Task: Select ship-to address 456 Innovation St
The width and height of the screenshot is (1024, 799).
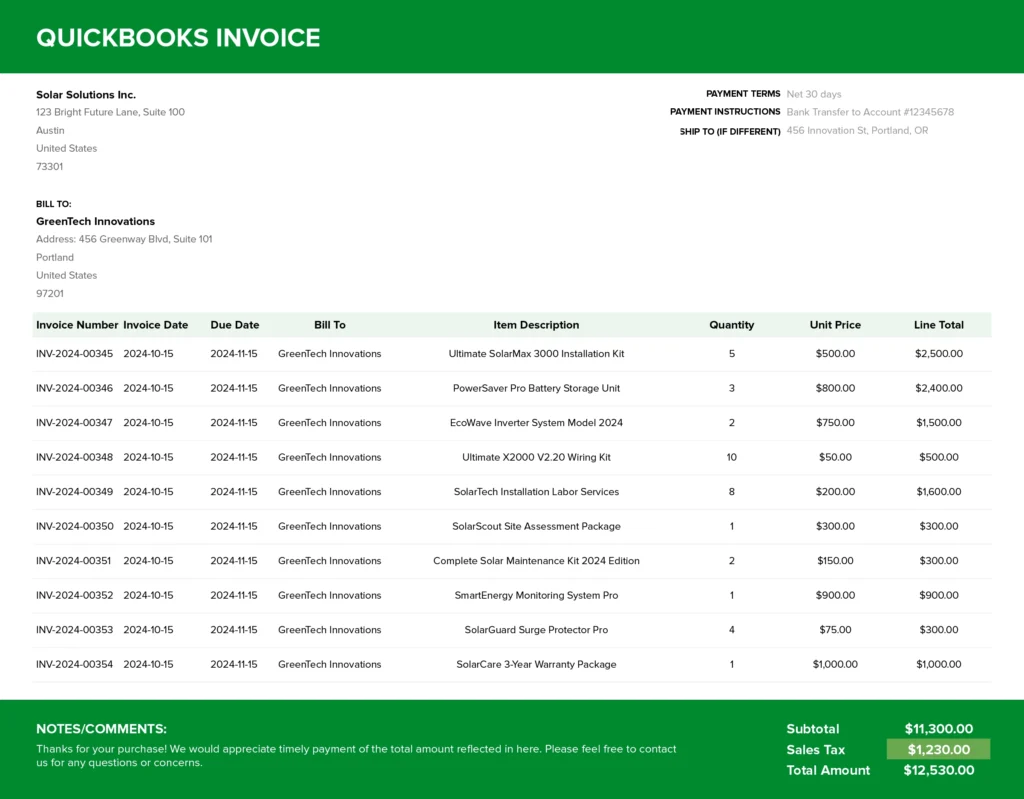Action: [x=857, y=131]
